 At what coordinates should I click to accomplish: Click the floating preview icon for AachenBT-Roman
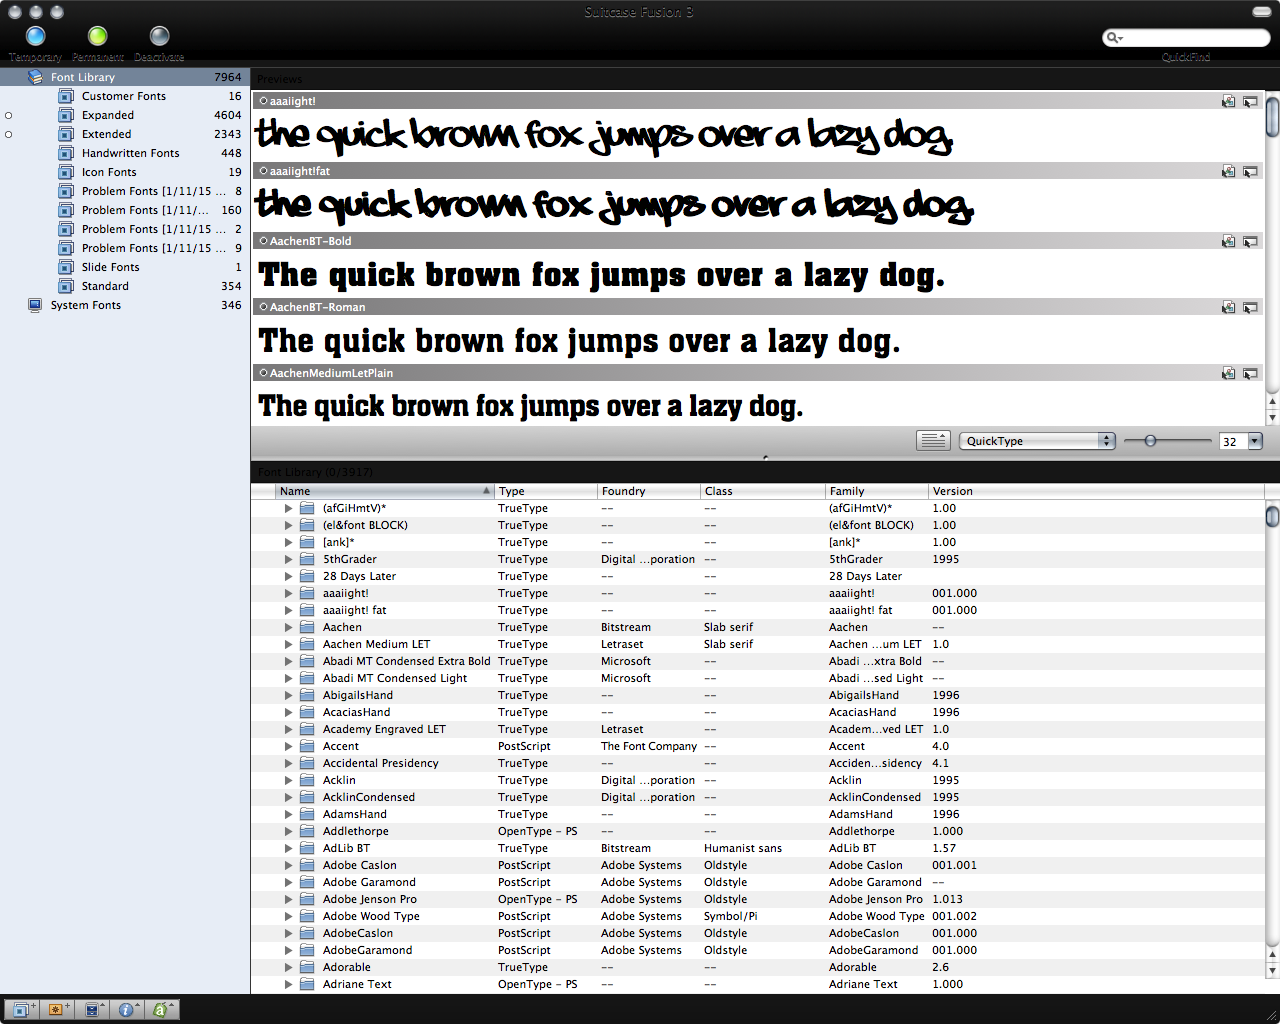click(x=1250, y=307)
